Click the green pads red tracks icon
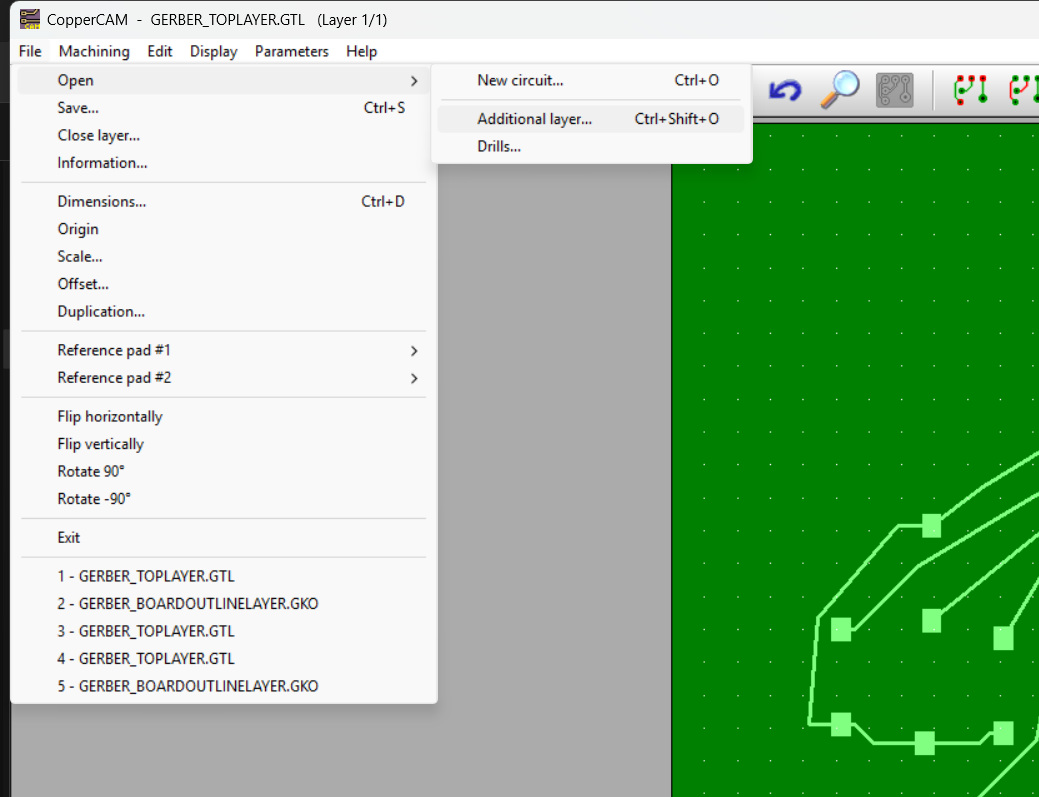This screenshot has width=1039, height=797. pos(1024,90)
